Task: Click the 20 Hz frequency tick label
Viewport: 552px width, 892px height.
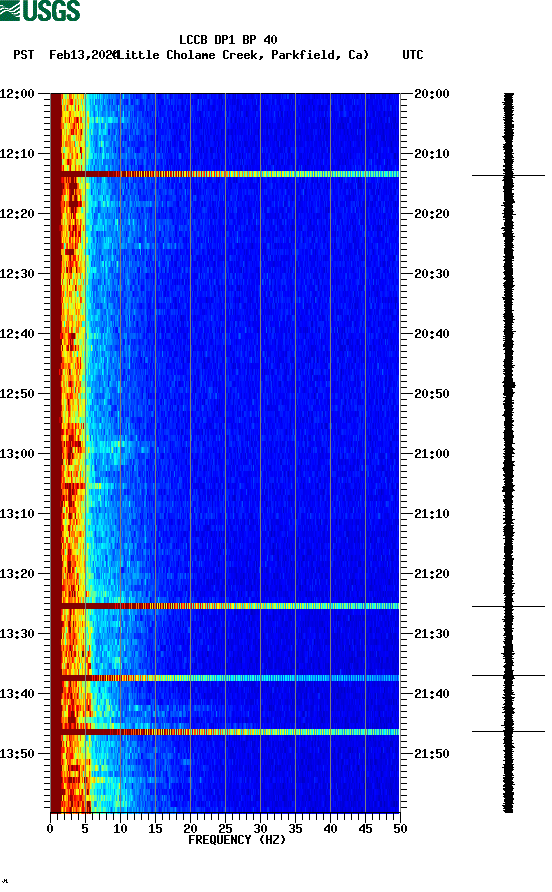Action: (x=191, y=829)
